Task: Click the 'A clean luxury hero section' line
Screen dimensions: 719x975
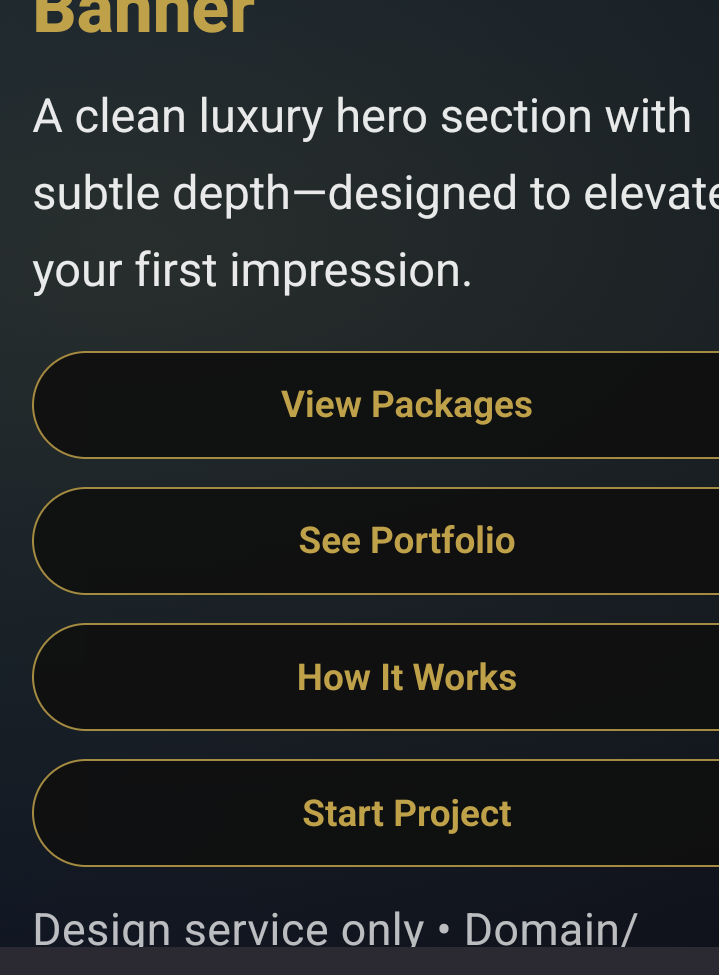Action: tap(361, 117)
